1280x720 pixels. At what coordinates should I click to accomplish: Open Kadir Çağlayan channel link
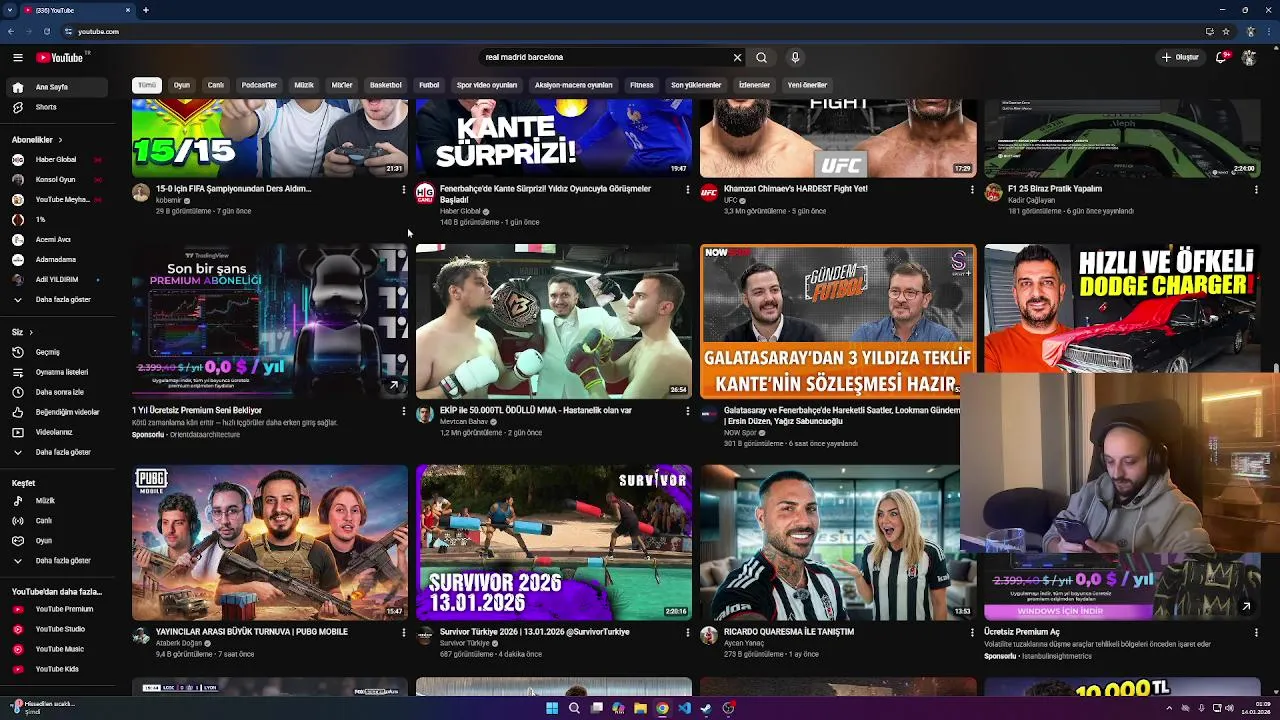coord(1031,200)
